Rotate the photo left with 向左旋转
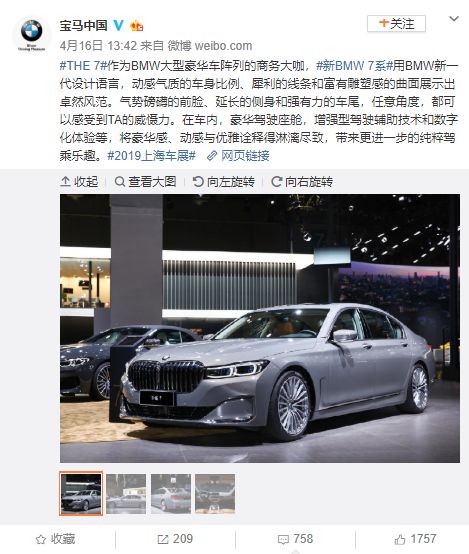469x554 pixels. 223,182
